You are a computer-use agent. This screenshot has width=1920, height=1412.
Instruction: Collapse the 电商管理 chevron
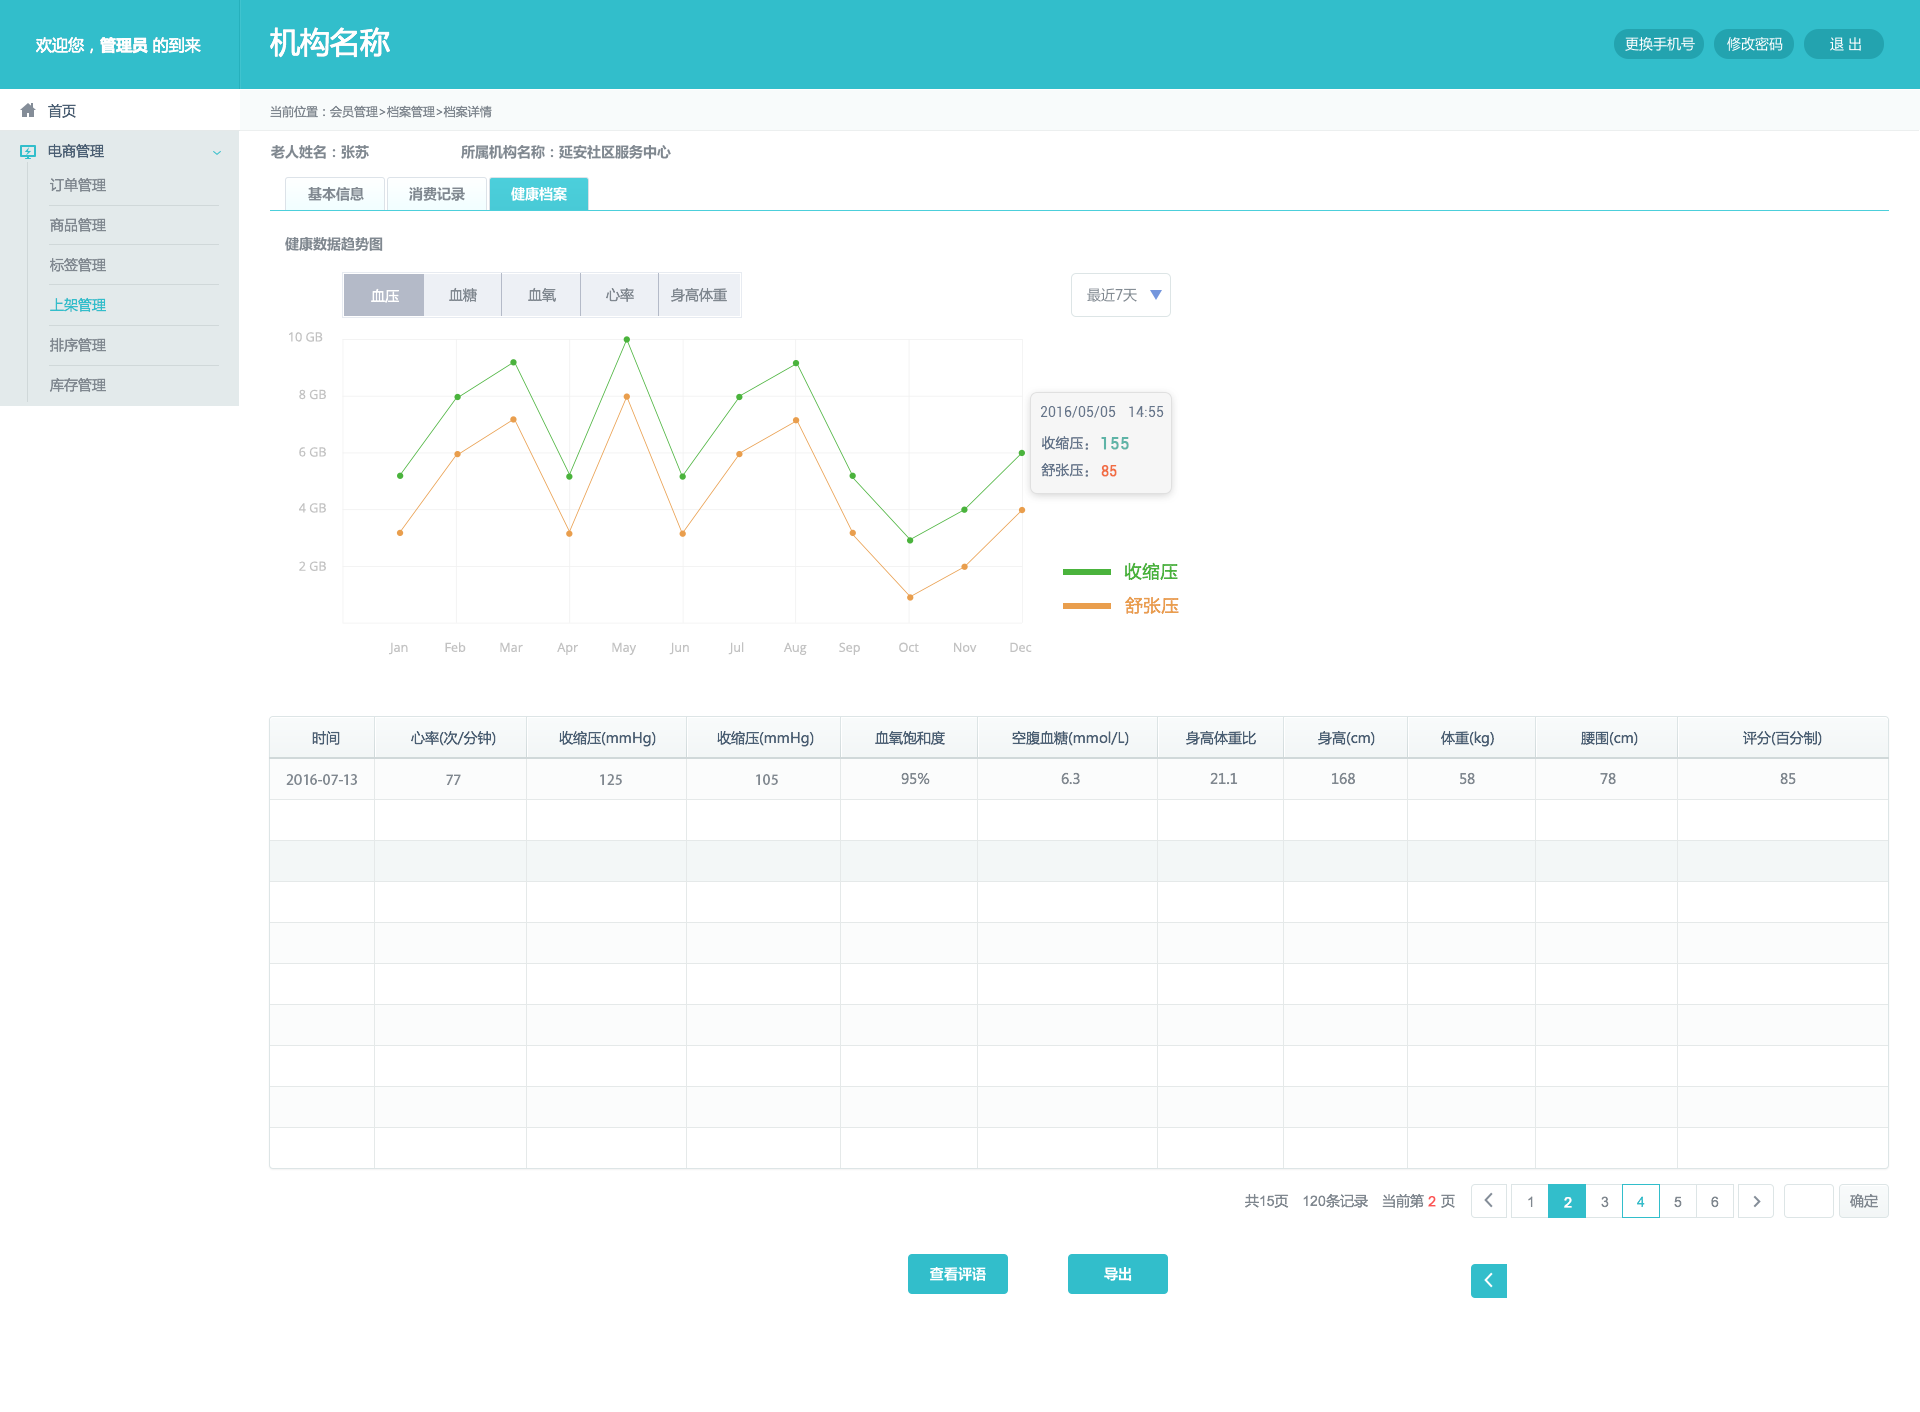(217, 153)
